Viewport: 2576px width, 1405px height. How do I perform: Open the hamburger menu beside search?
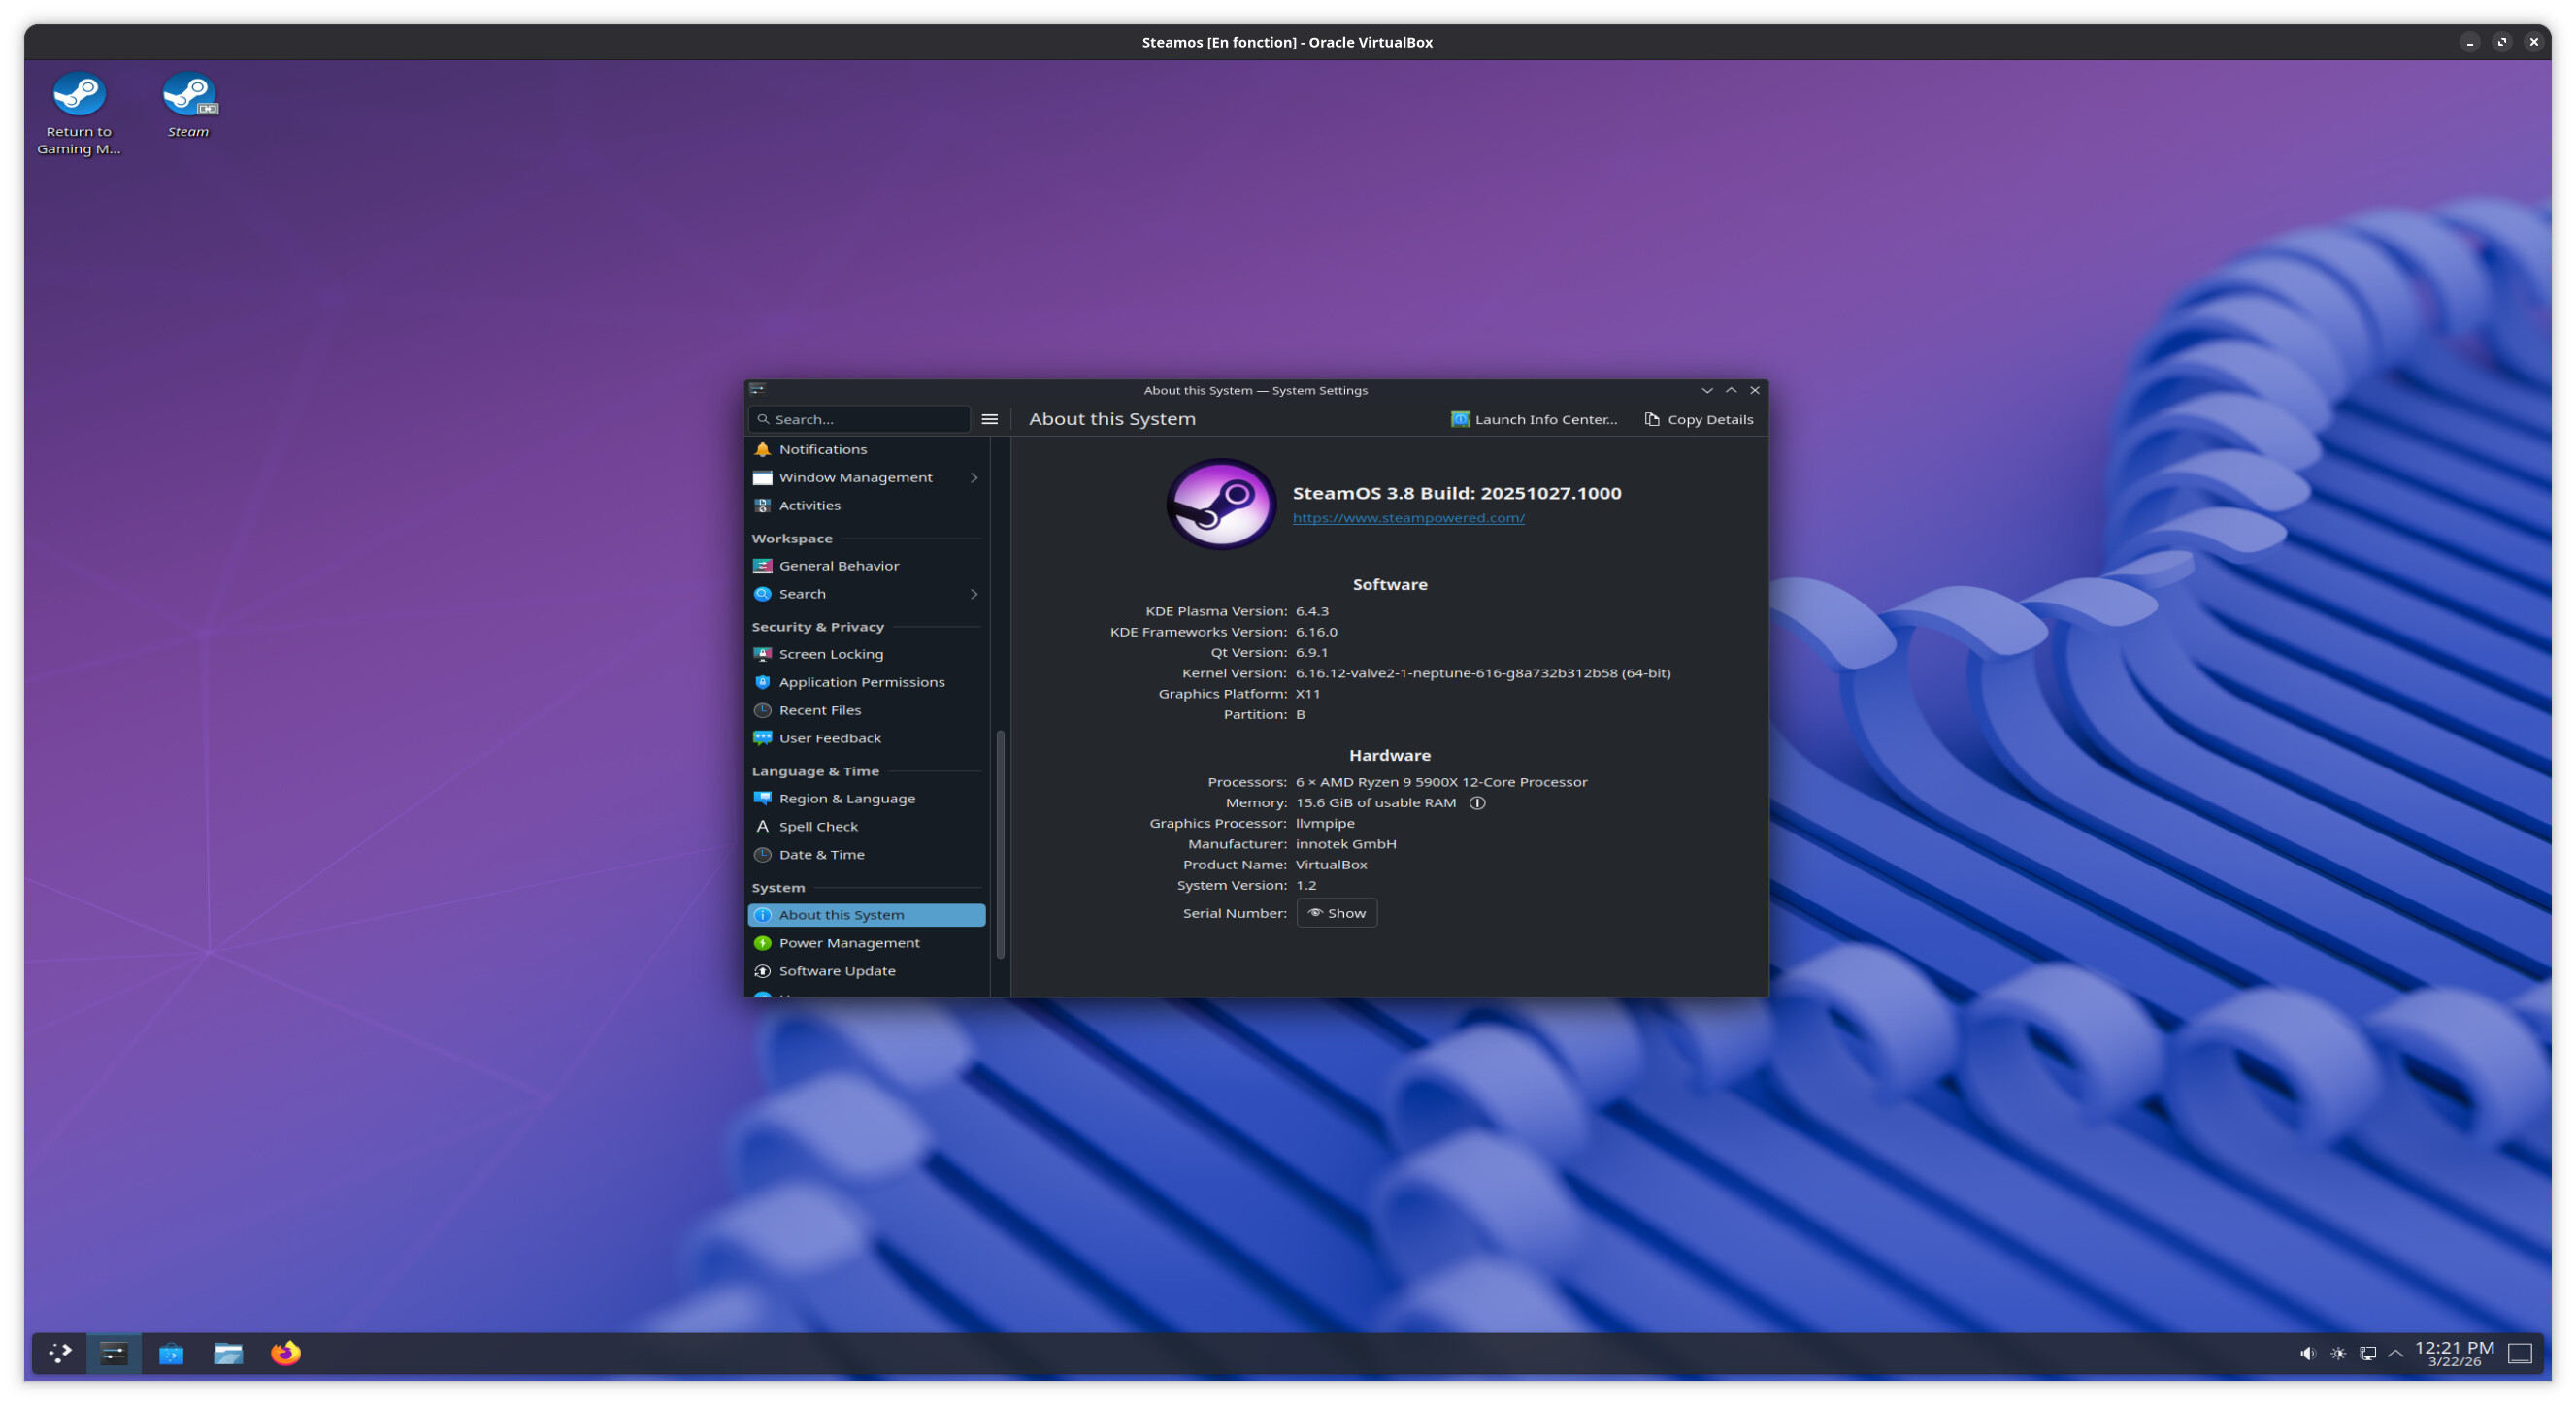point(989,419)
